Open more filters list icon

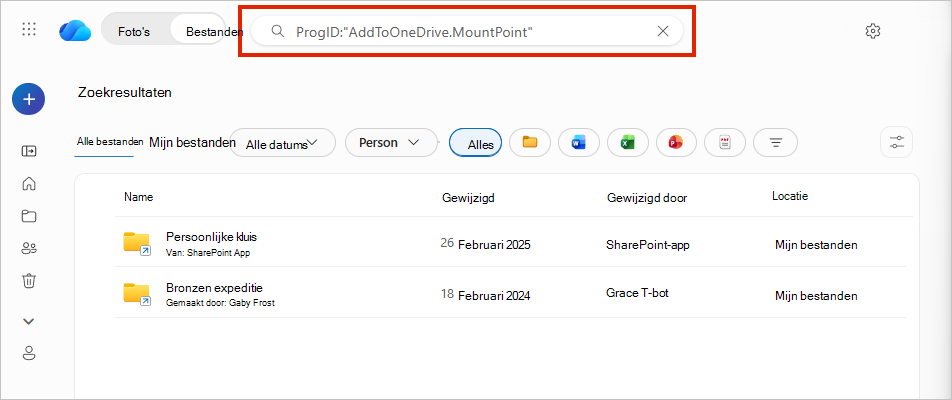tap(775, 143)
